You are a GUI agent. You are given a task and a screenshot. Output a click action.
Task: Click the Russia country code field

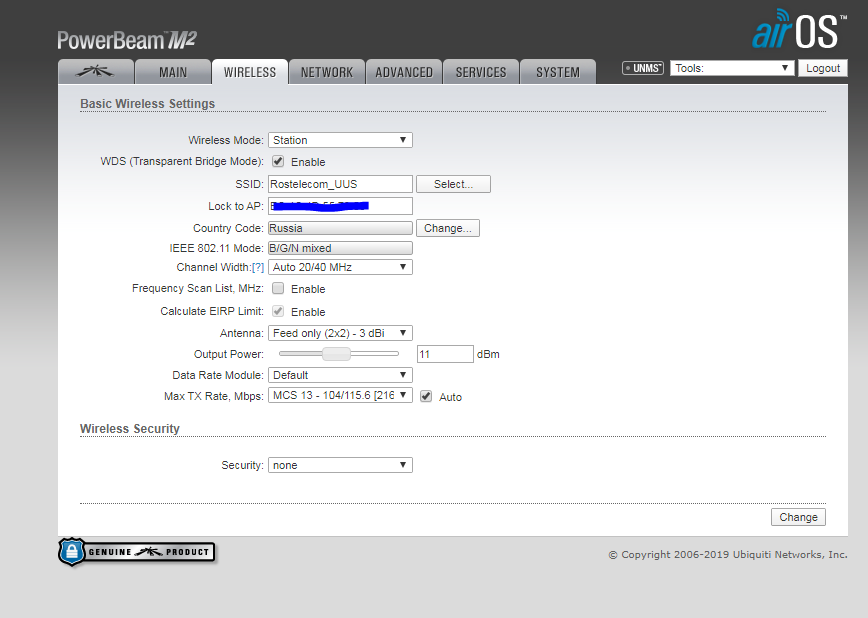340,228
